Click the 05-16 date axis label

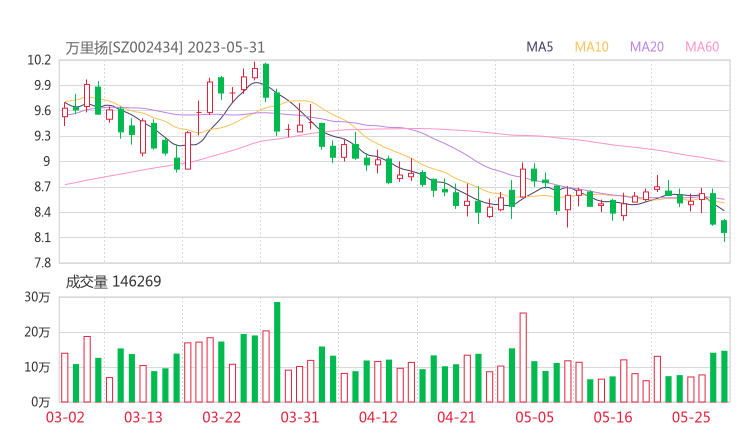(x=613, y=417)
